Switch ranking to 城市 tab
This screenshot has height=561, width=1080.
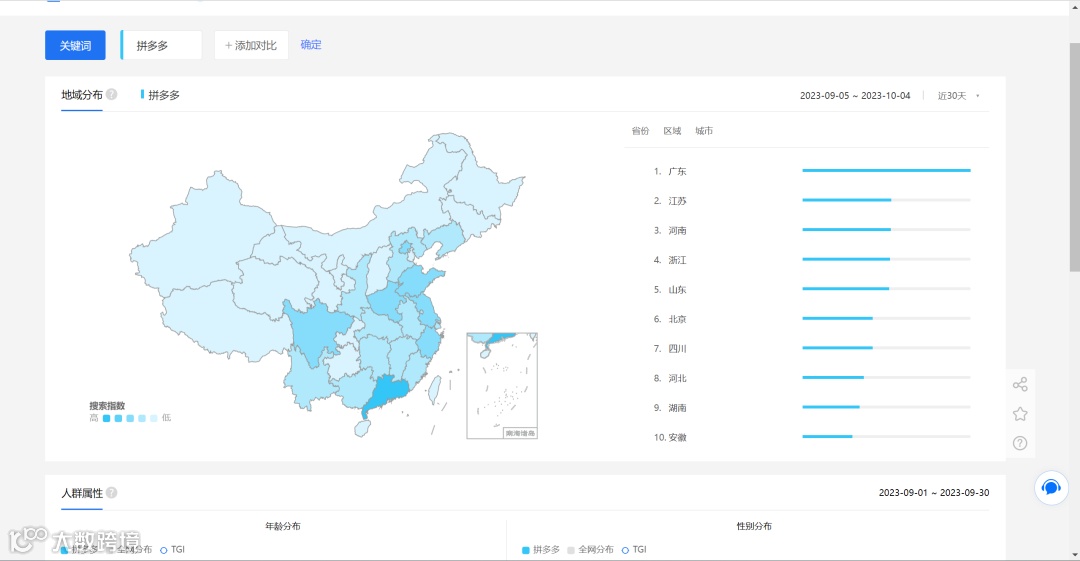[703, 131]
